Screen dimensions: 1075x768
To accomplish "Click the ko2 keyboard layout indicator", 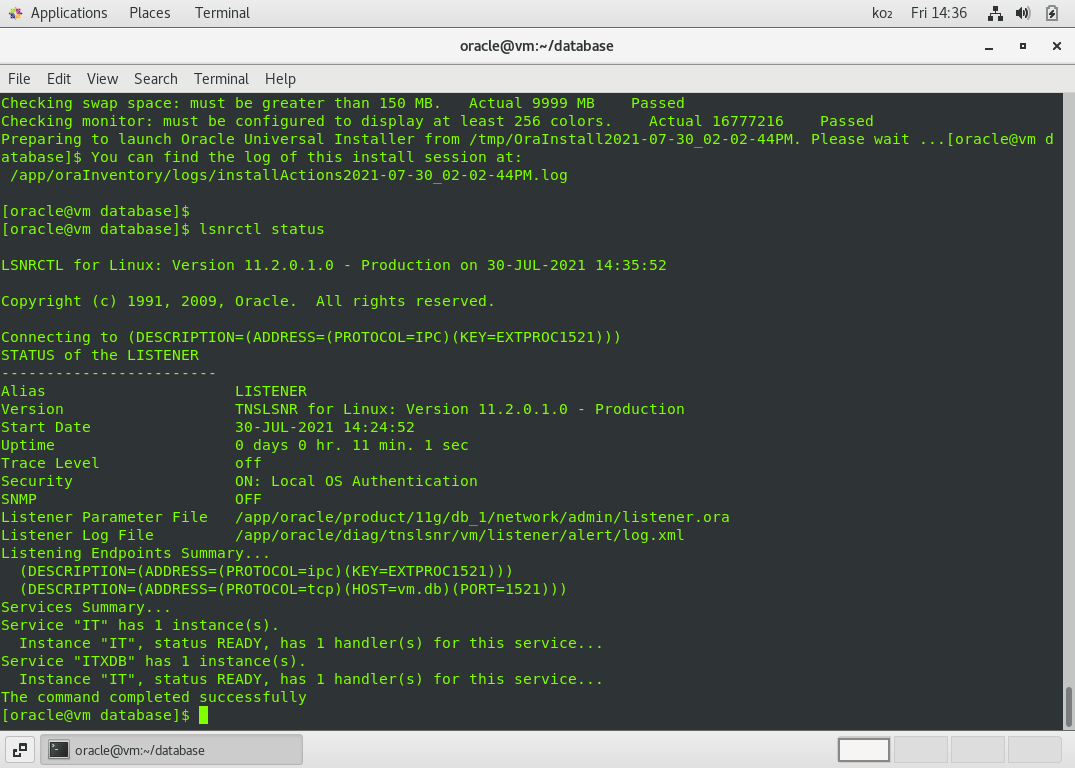I will (882, 13).
